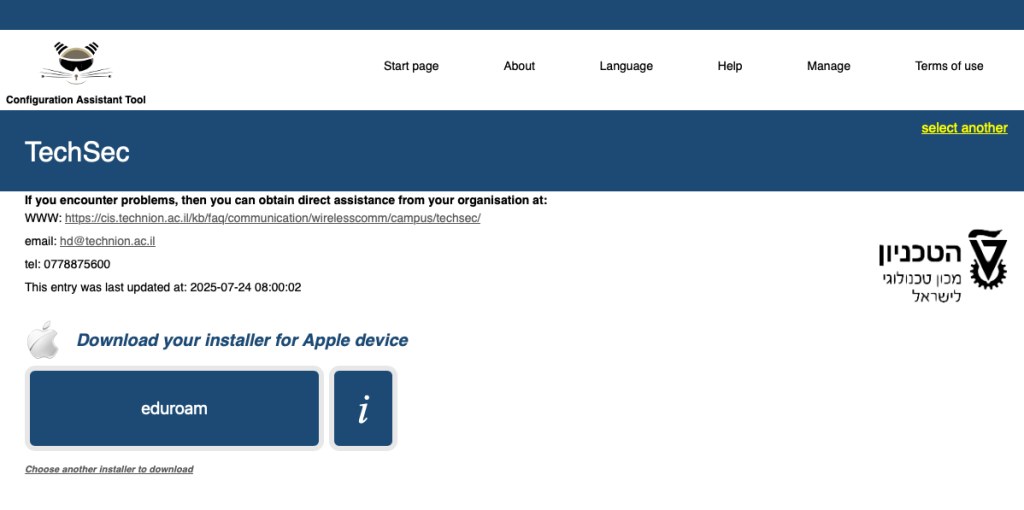Click the support telephone number 0778875600
The width and height of the screenshot is (1024, 510).
pyautogui.click(x=77, y=264)
